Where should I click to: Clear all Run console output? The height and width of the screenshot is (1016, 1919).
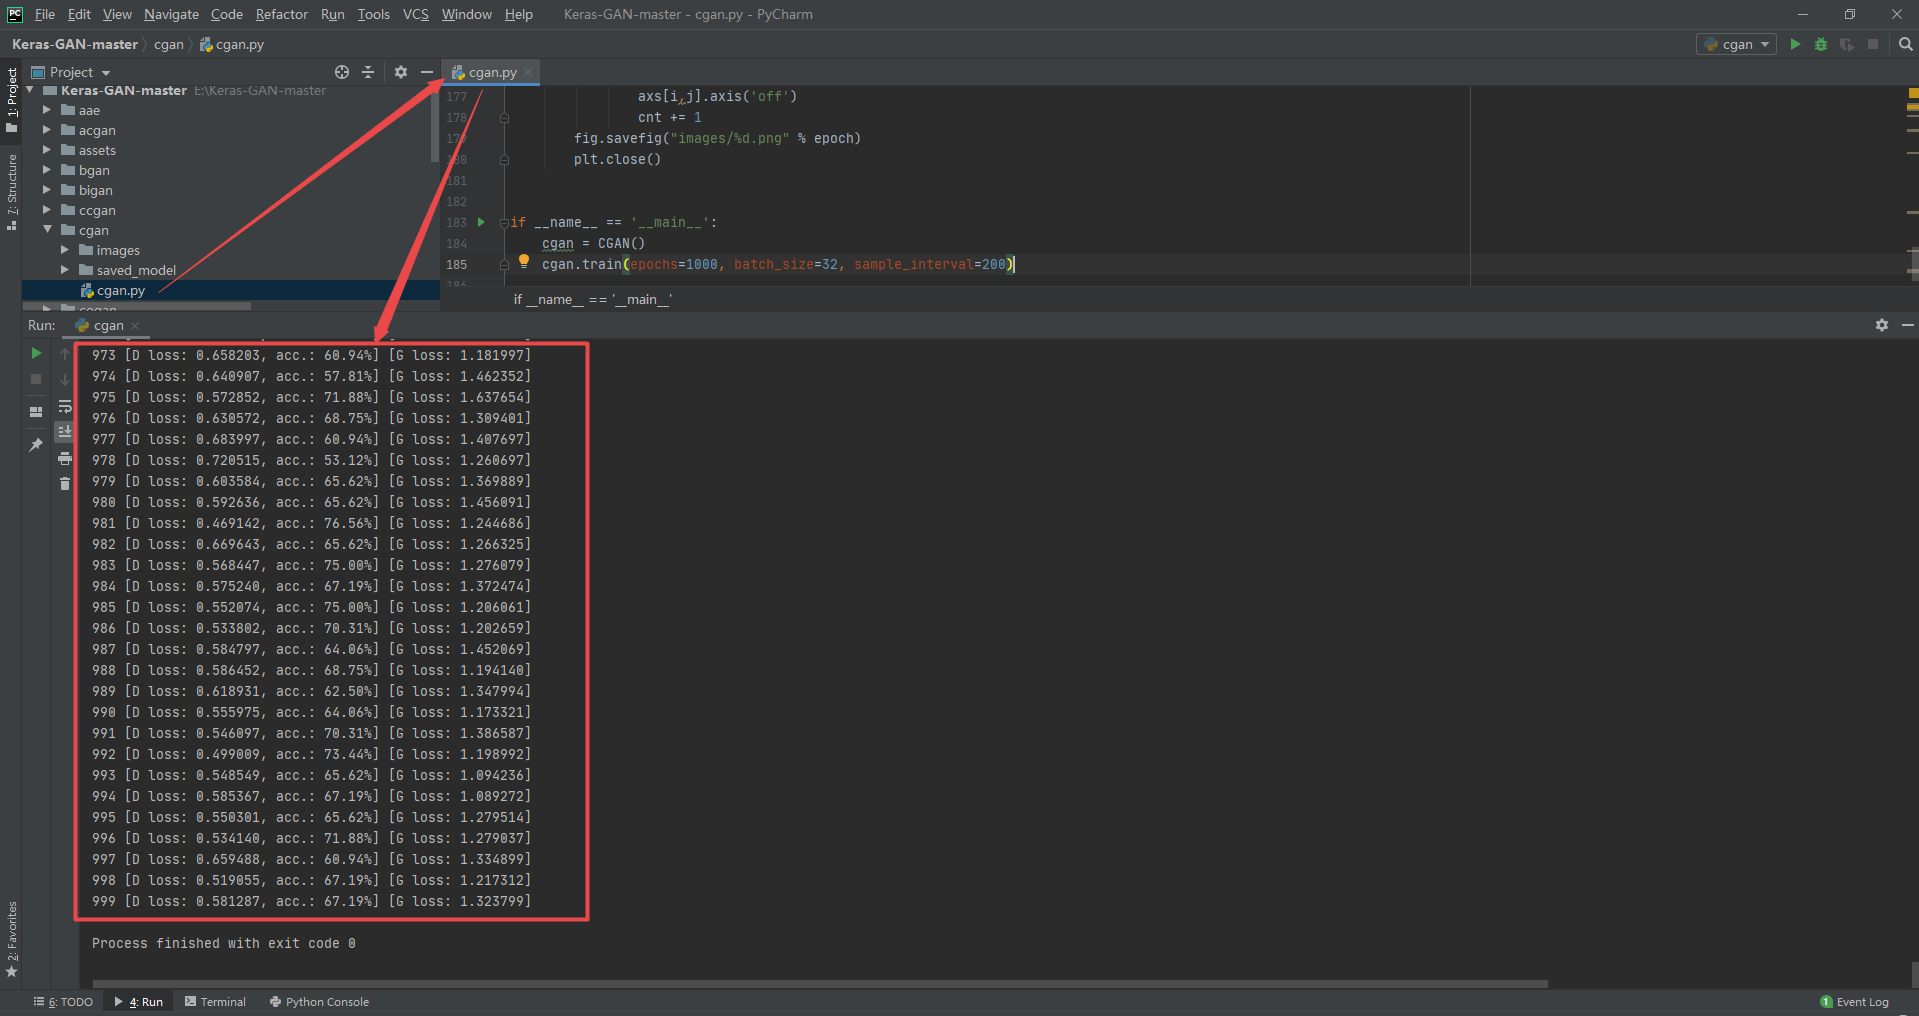point(65,484)
